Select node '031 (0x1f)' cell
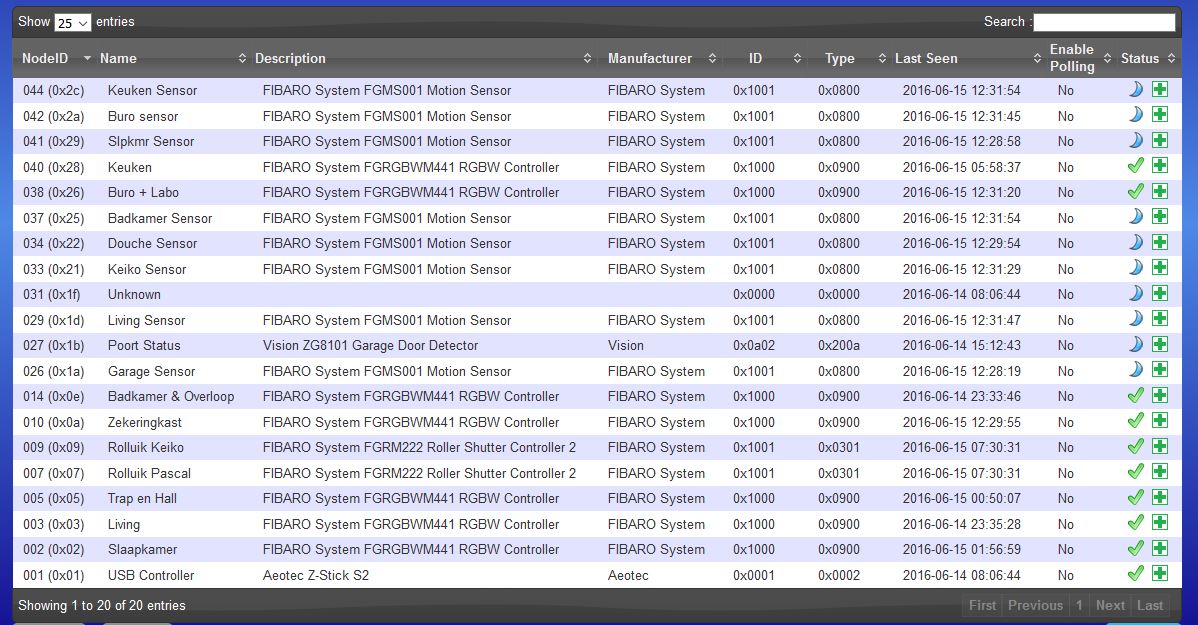1198x625 pixels. 51,294
